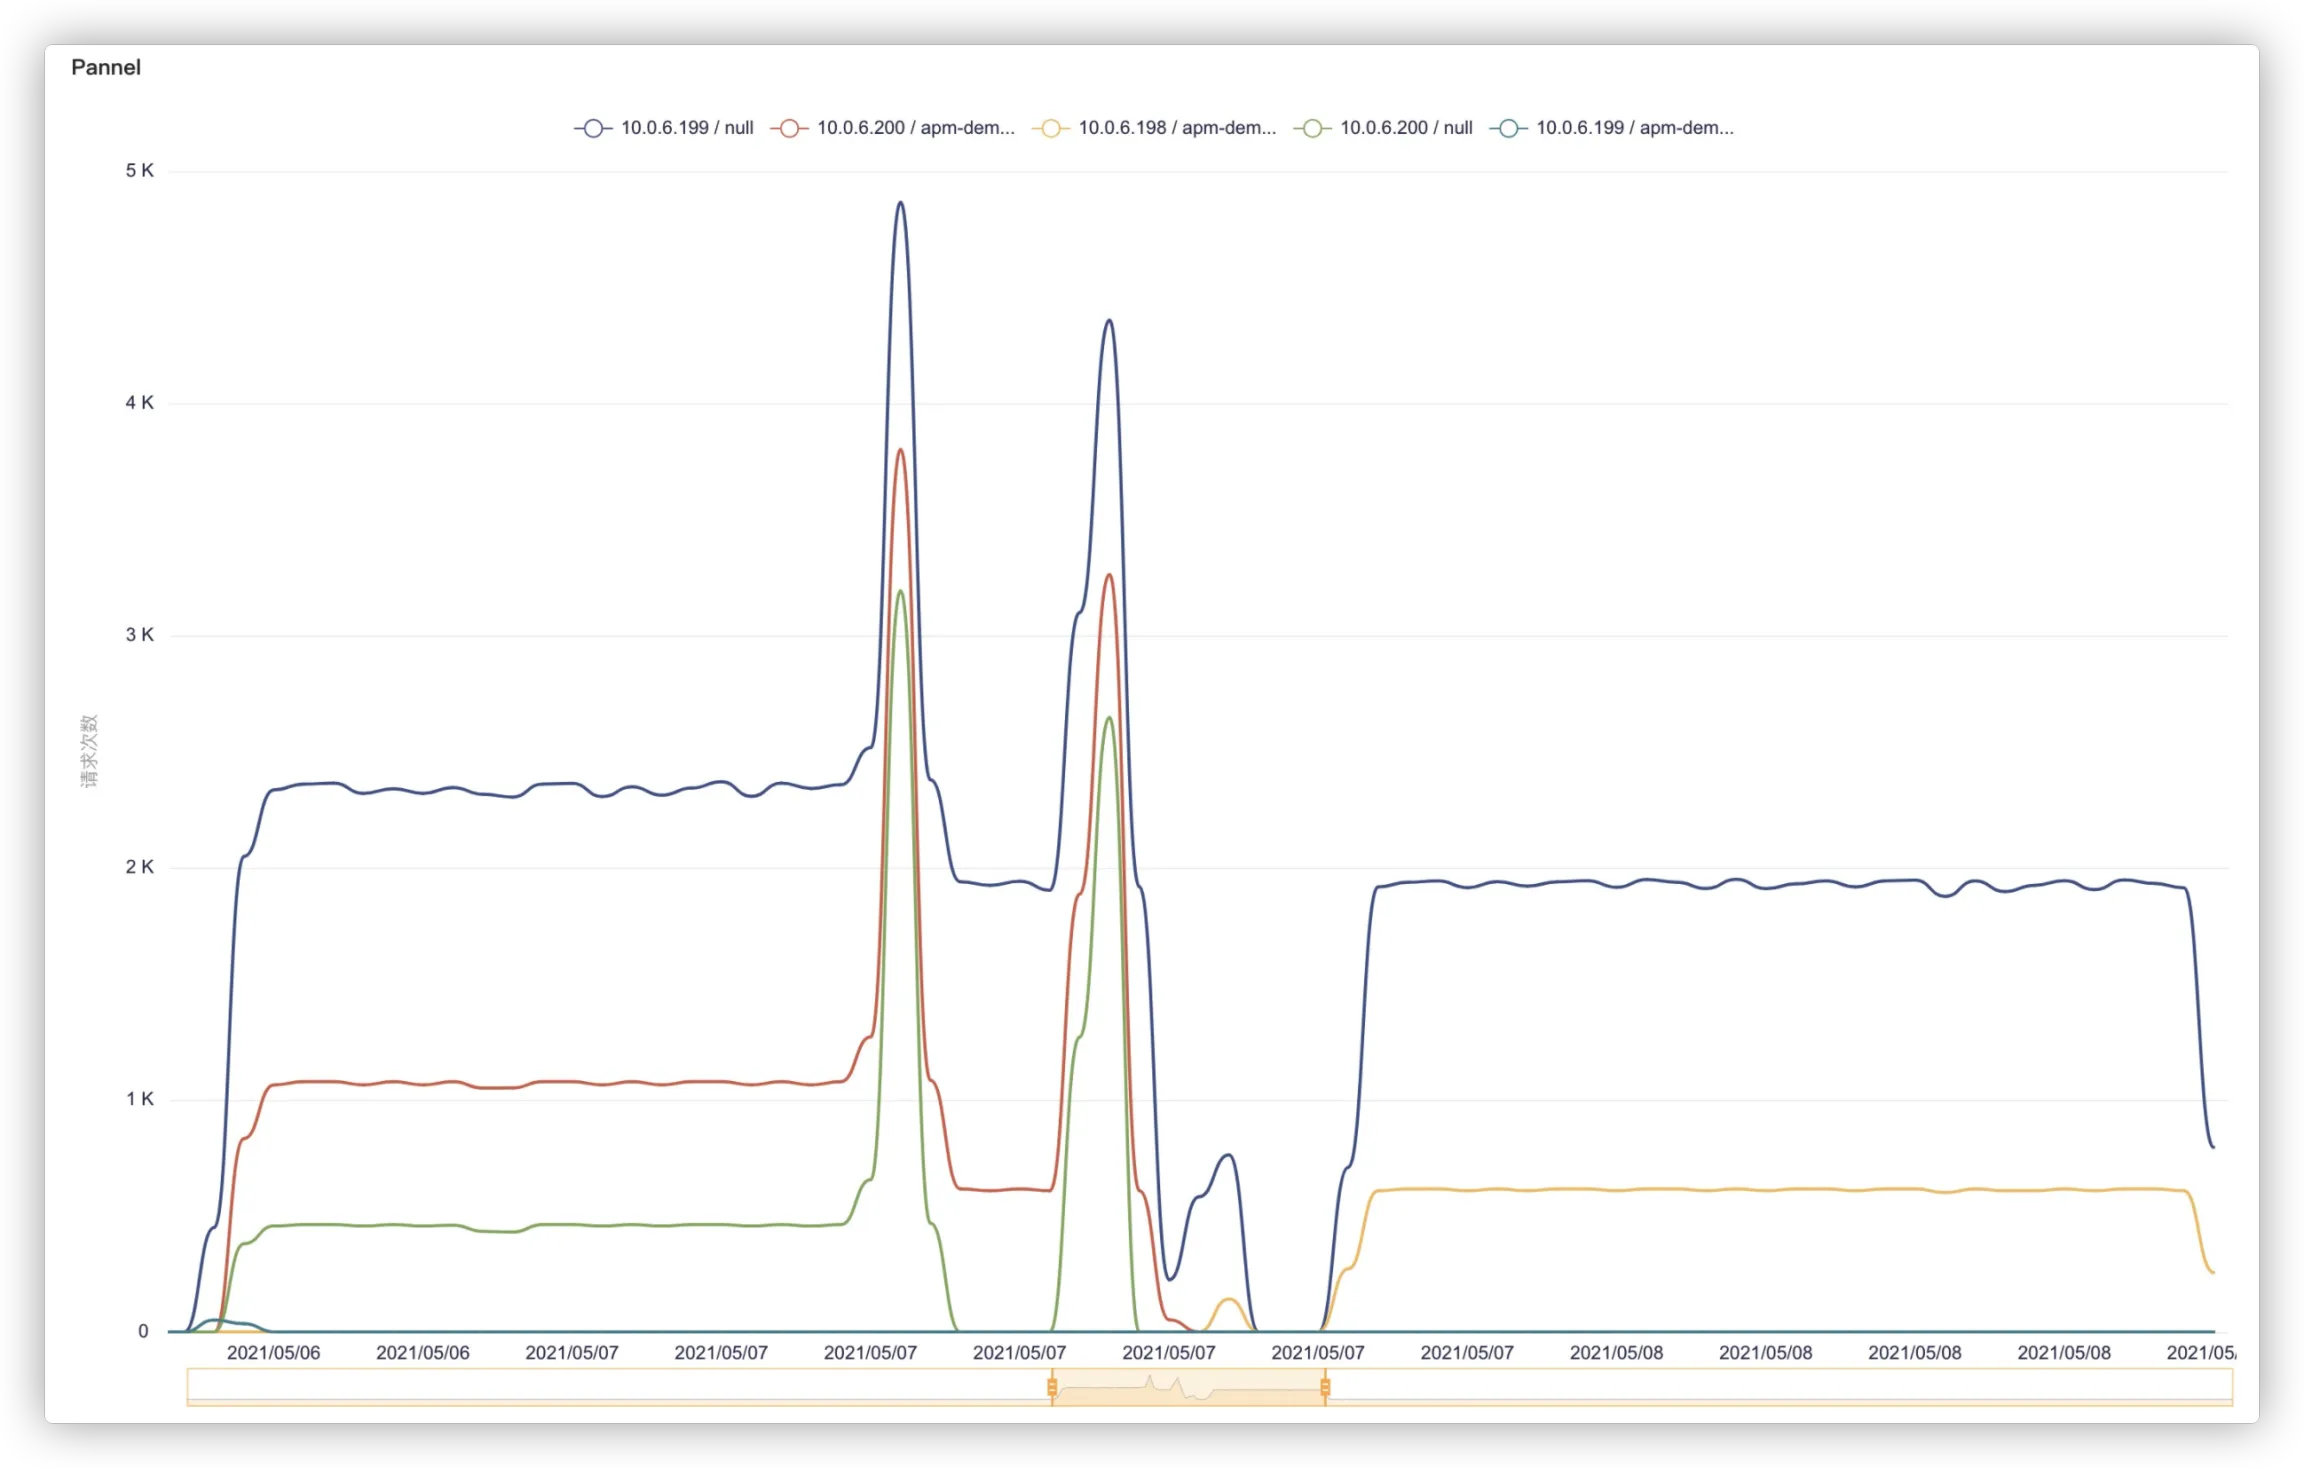Click the tallest blue peak near 5 K

point(900,203)
